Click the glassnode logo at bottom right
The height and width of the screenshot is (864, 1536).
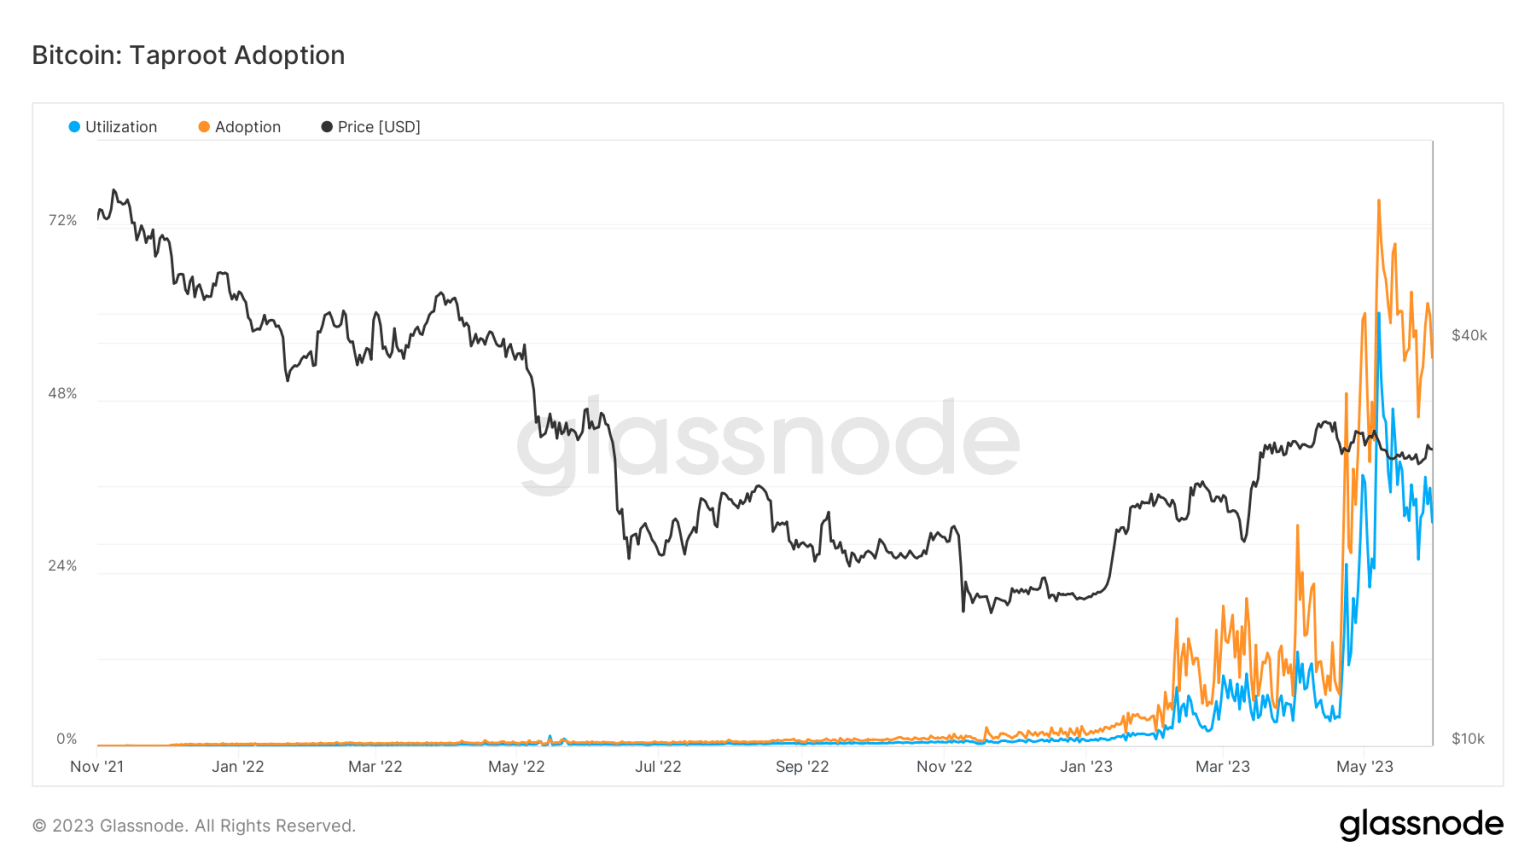[1421, 824]
